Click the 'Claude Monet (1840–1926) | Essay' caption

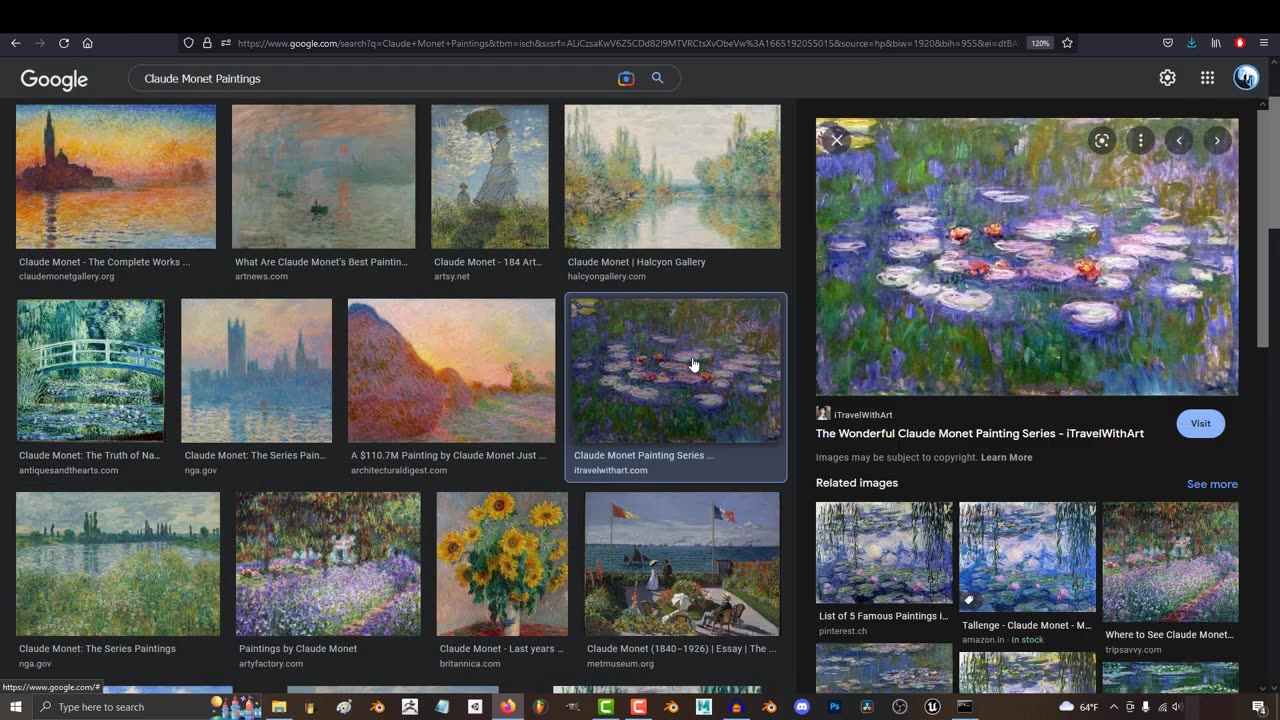click(681, 649)
